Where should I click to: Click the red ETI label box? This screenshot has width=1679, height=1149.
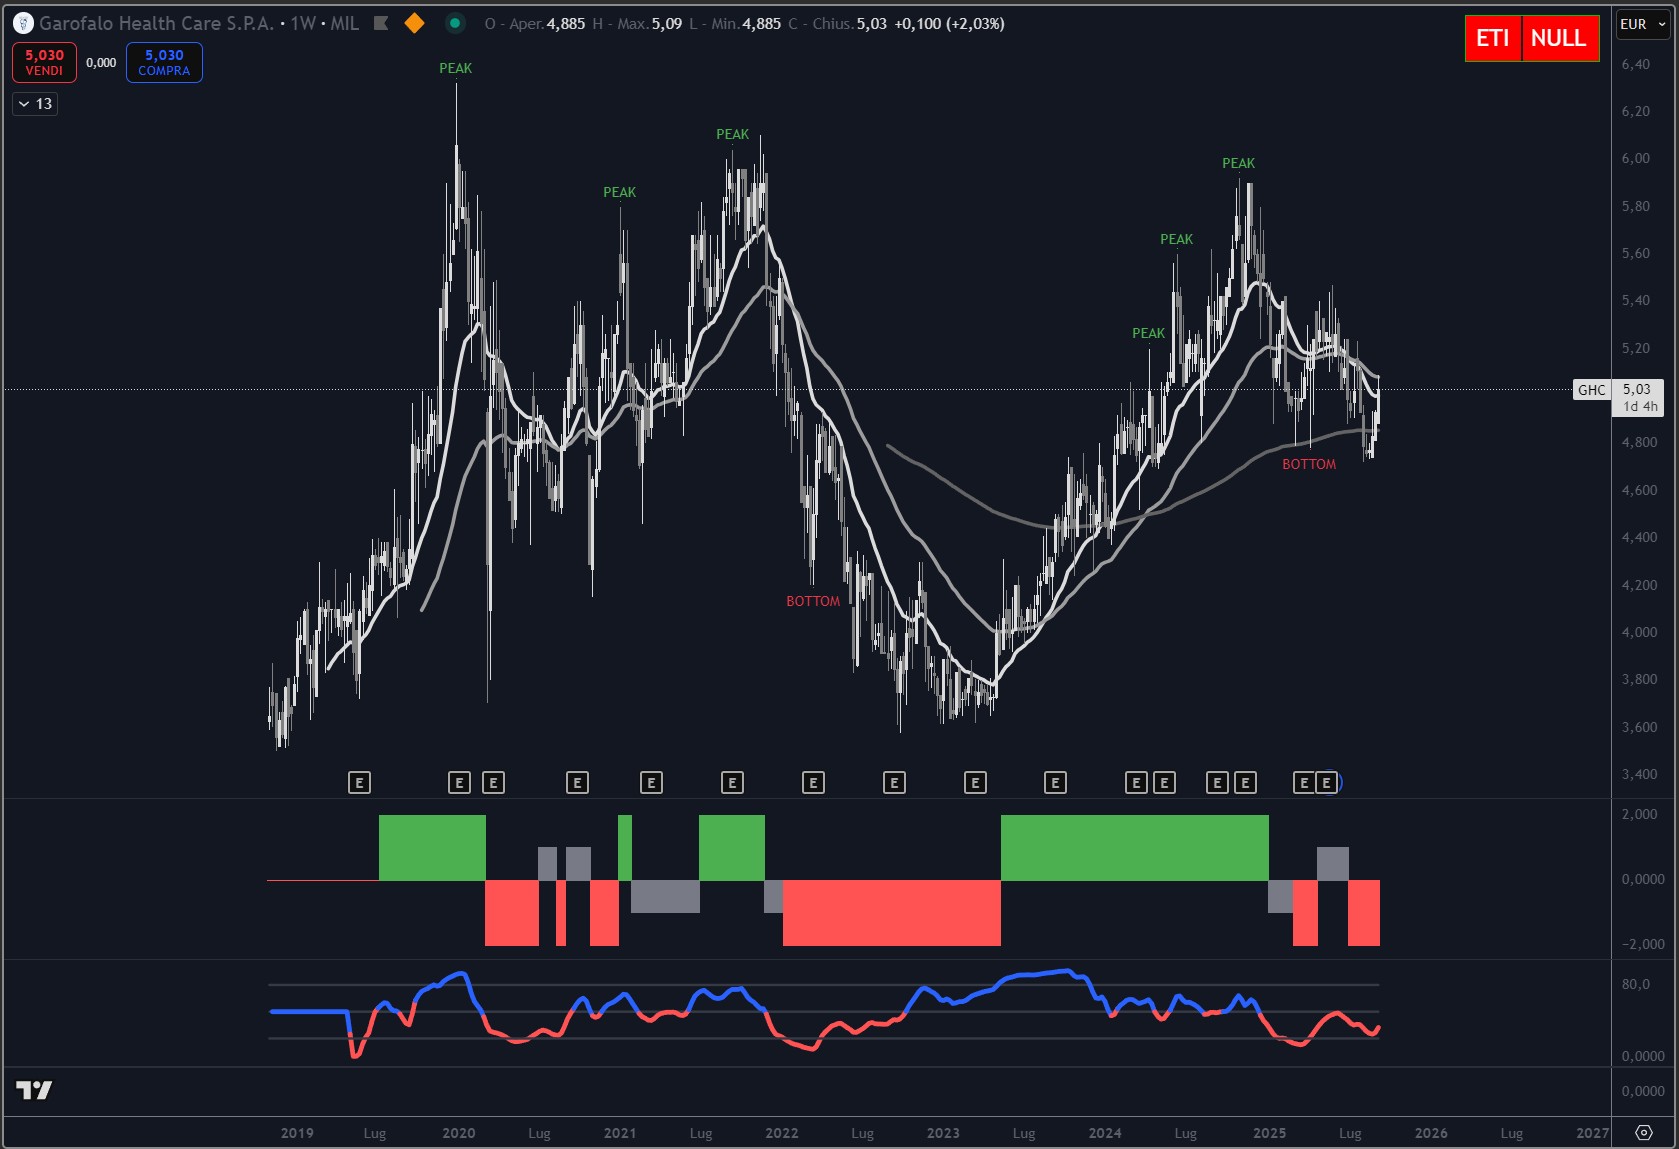coord(1492,38)
